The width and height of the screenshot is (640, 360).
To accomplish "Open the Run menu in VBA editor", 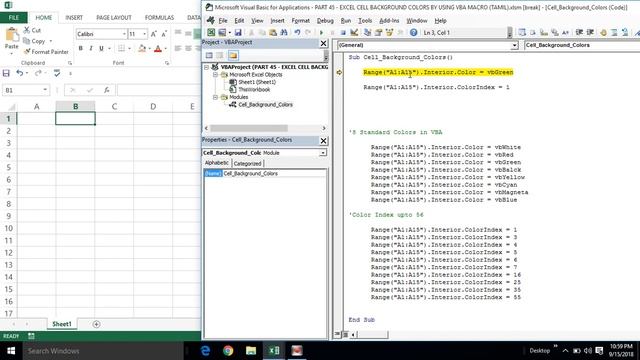I will [346, 20].
